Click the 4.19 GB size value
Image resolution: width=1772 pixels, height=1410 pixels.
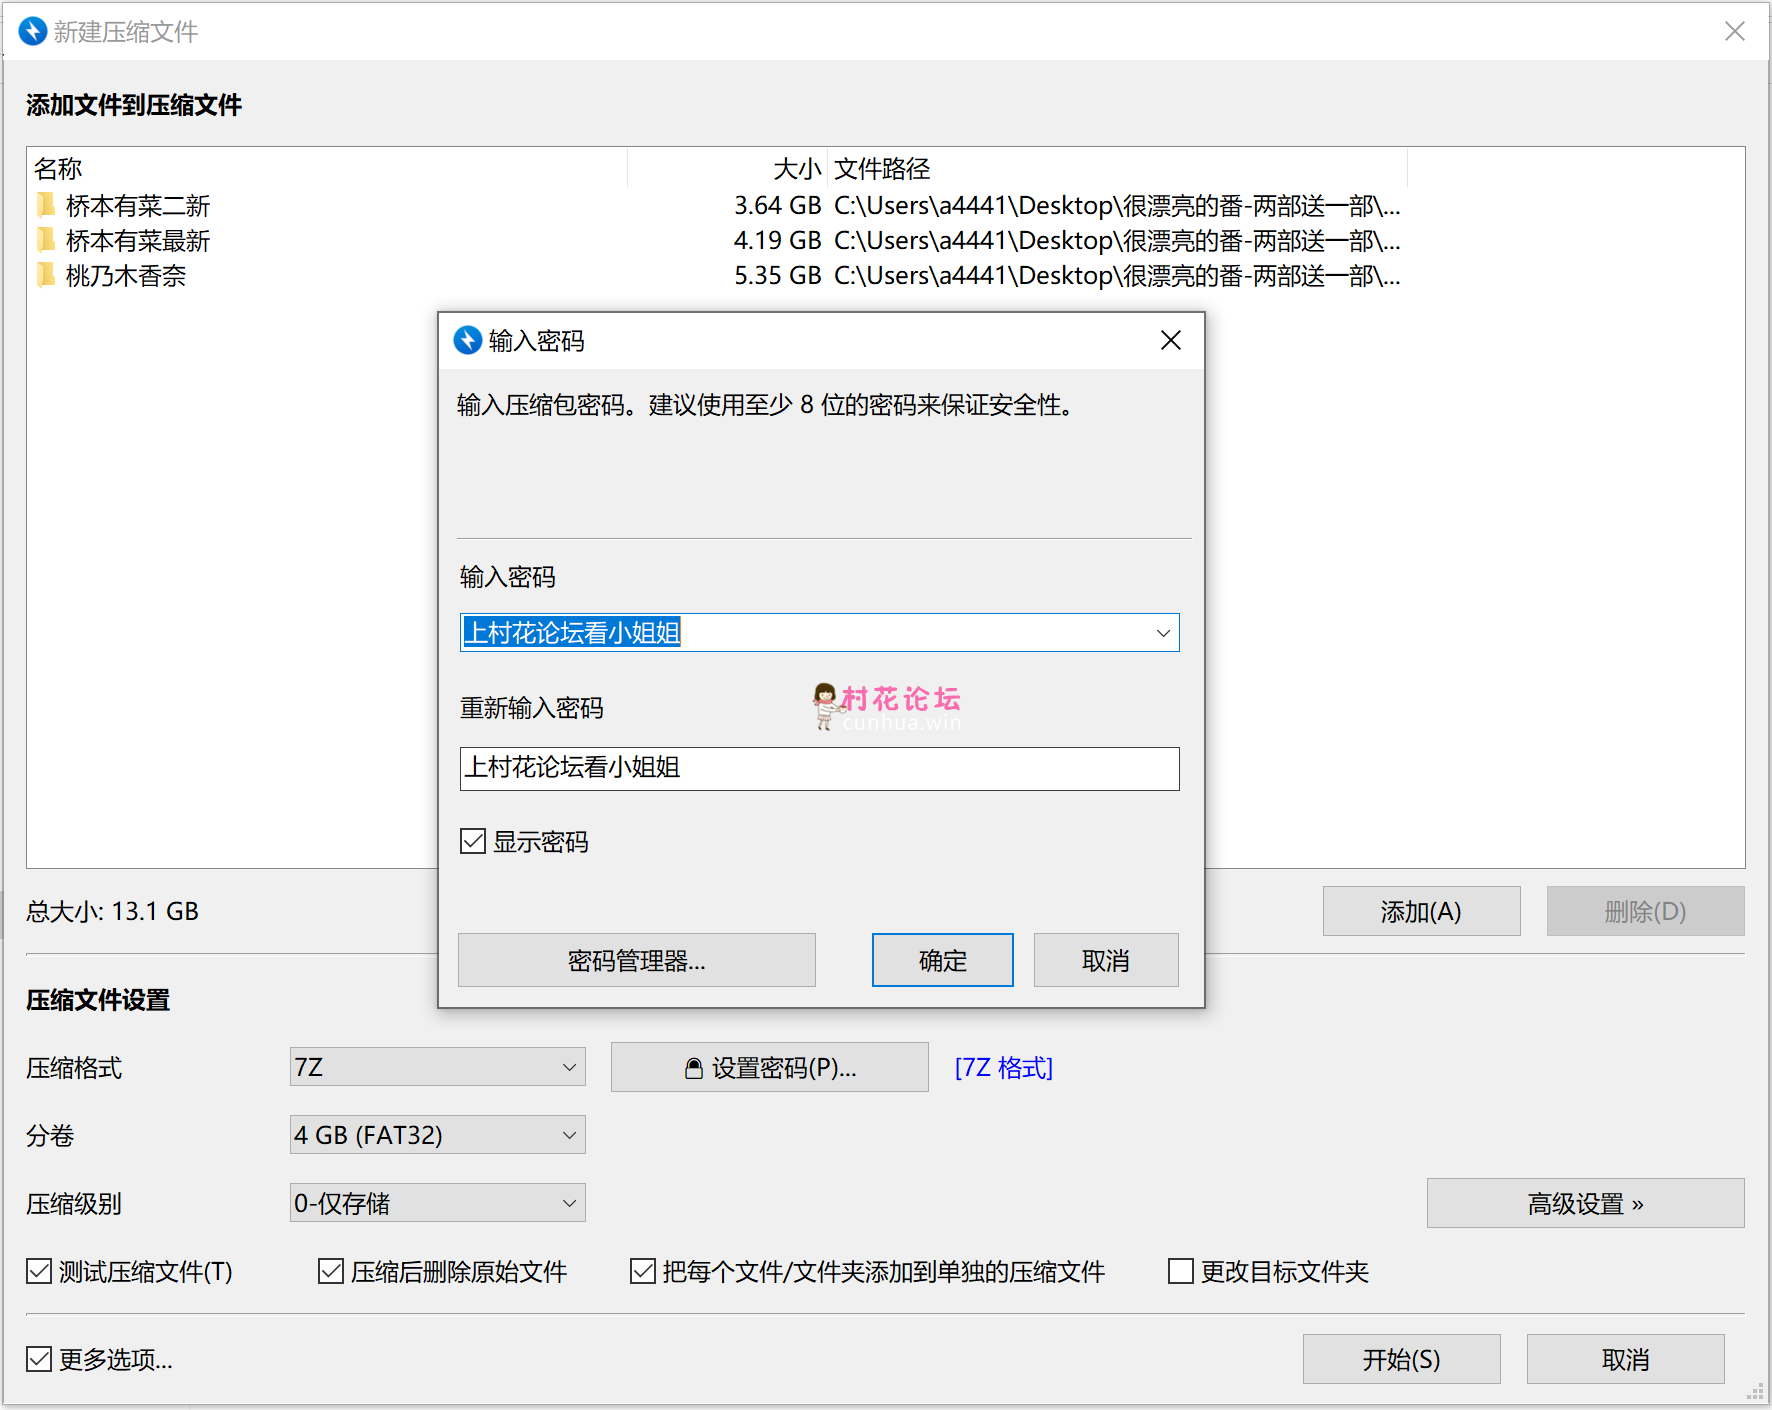(x=777, y=240)
